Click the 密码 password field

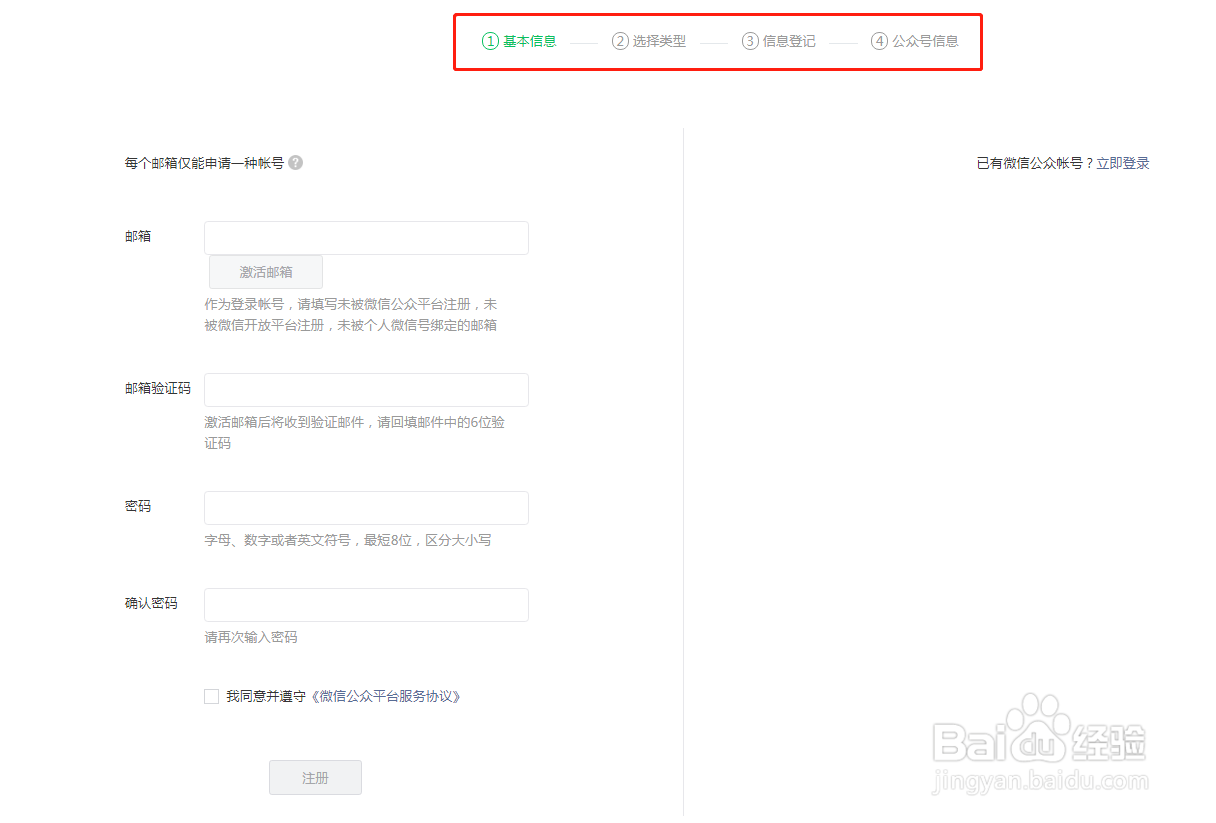point(366,508)
